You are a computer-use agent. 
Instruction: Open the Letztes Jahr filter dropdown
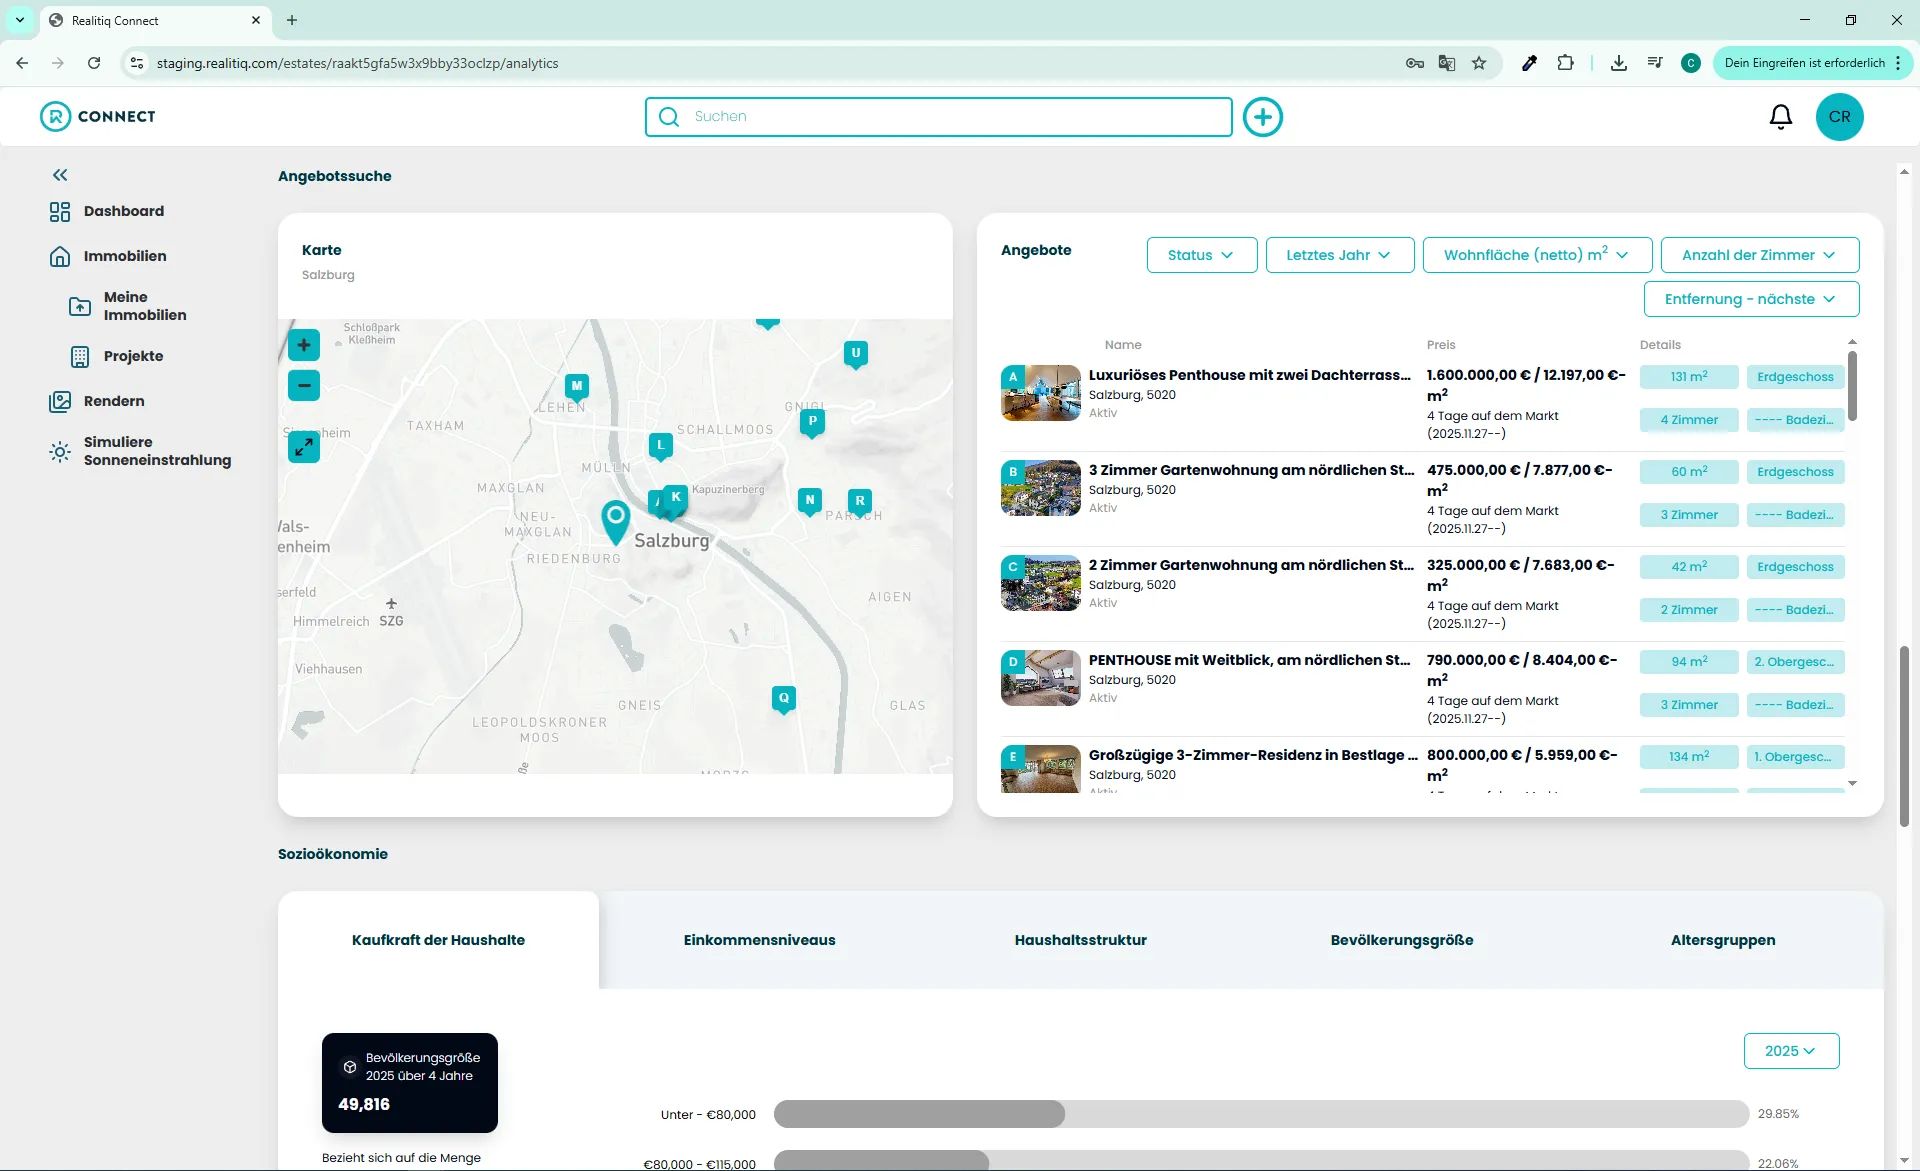[1340, 255]
